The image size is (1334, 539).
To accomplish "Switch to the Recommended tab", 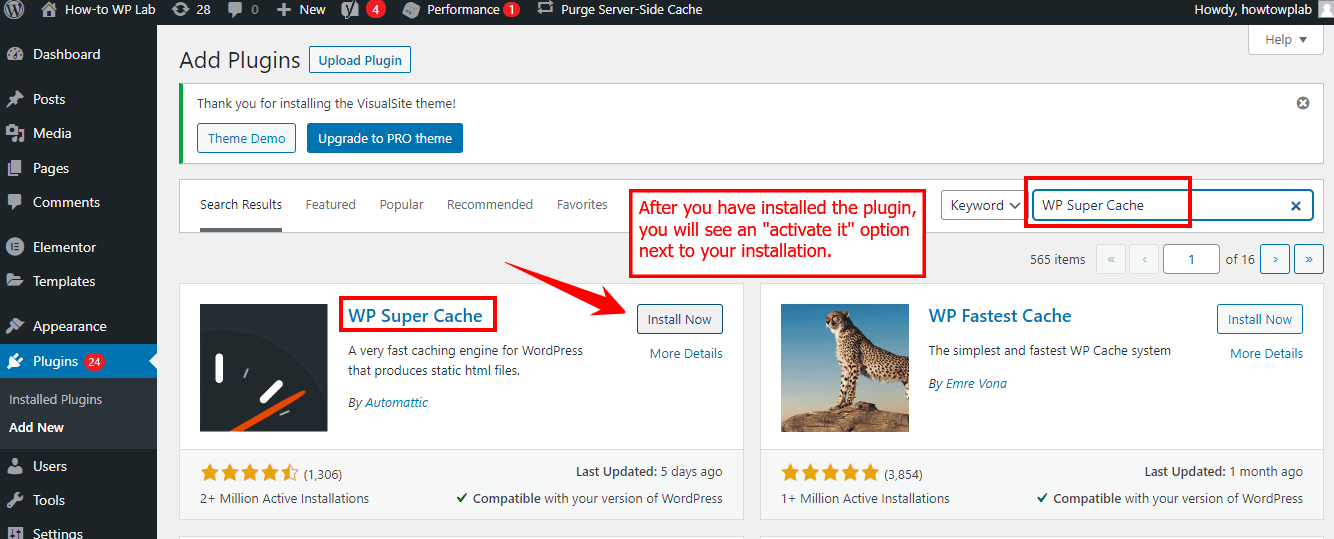I will 490,205.
